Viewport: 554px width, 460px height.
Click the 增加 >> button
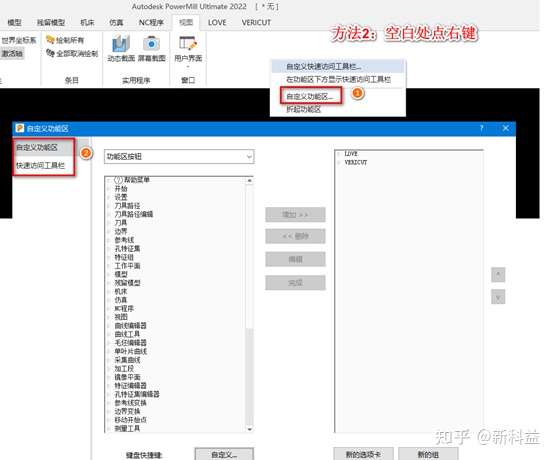pyautogui.click(x=295, y=214)
